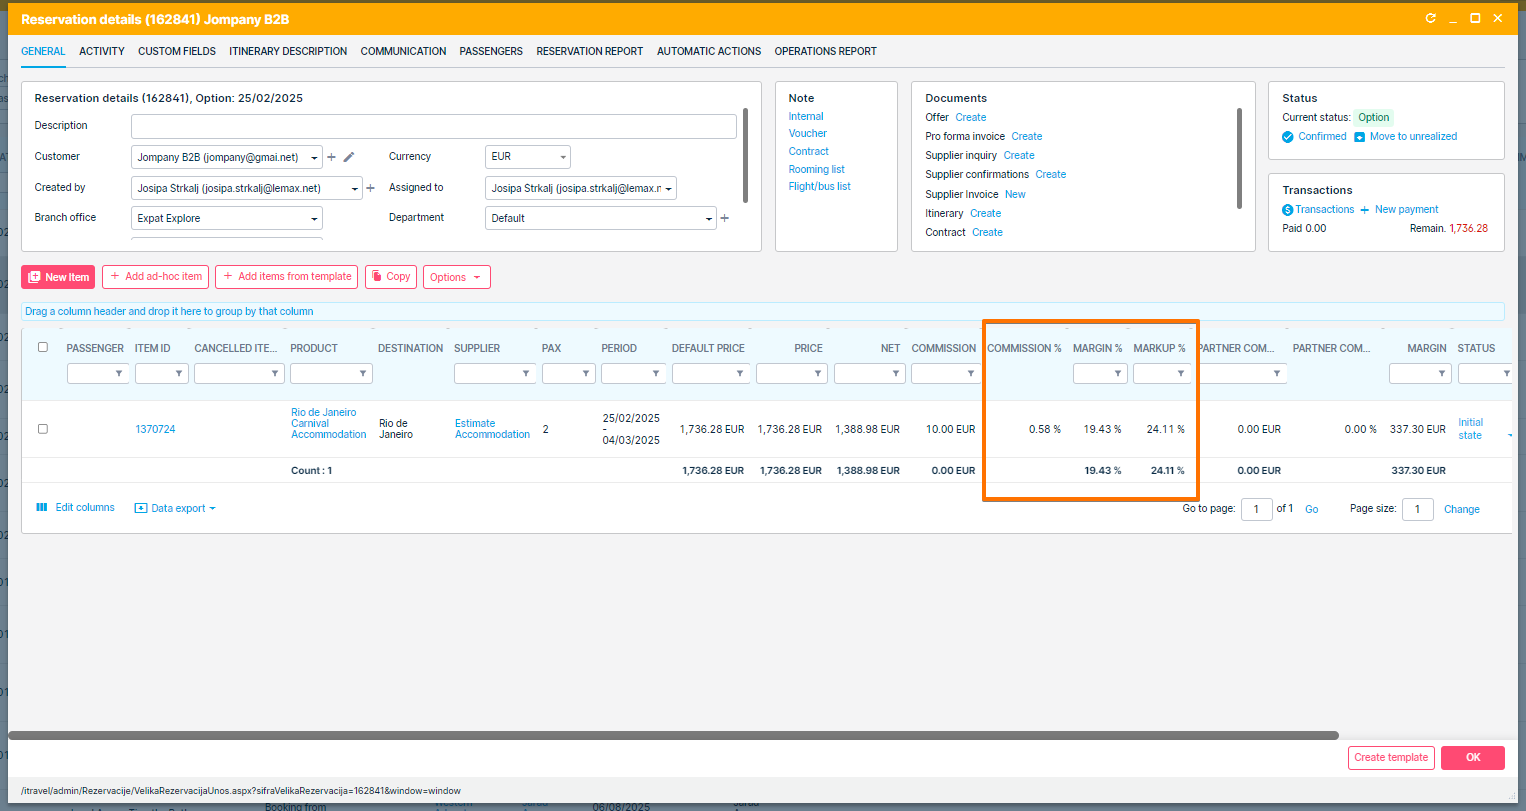Expand the Branch office Expat Explore dropdown

coord(314,218)
